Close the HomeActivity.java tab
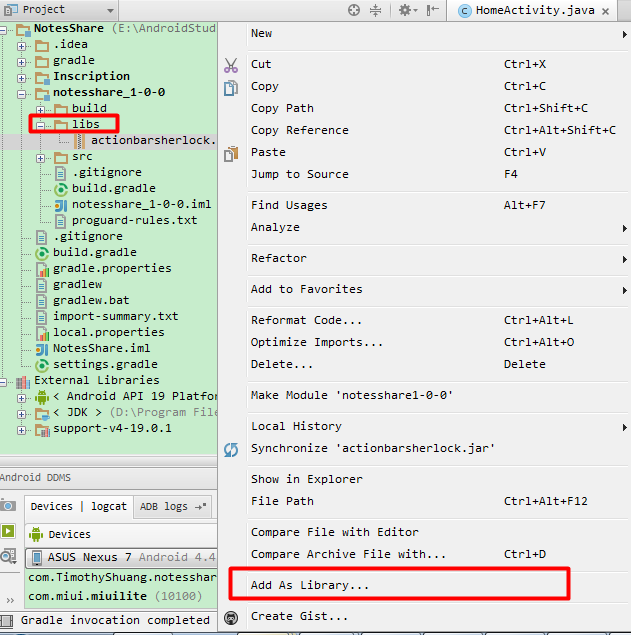 [x=605, y=11]
